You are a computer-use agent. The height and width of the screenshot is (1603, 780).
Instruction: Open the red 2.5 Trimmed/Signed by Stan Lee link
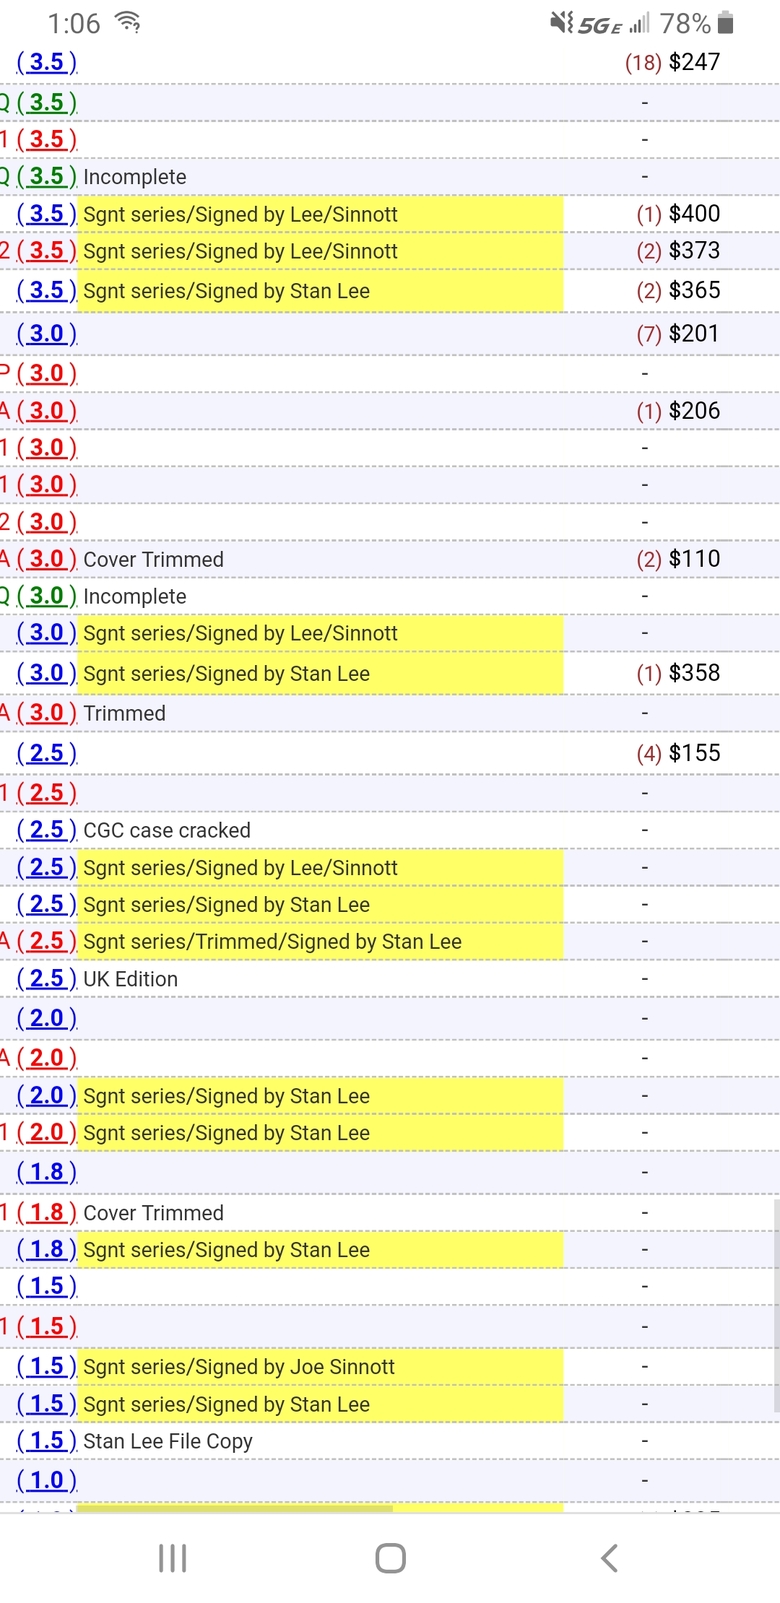(47, 941)
